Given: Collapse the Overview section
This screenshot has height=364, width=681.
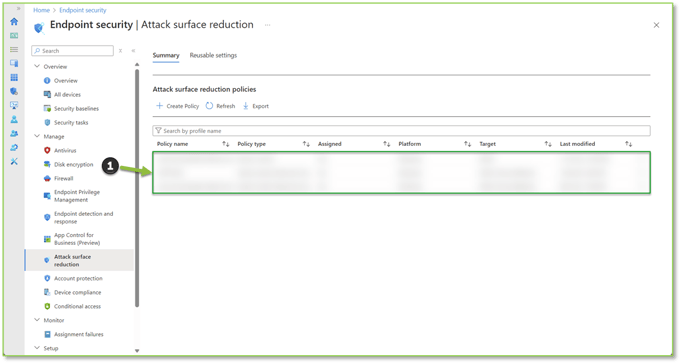Looking at the screenshot, I should (x=37, y=66).
